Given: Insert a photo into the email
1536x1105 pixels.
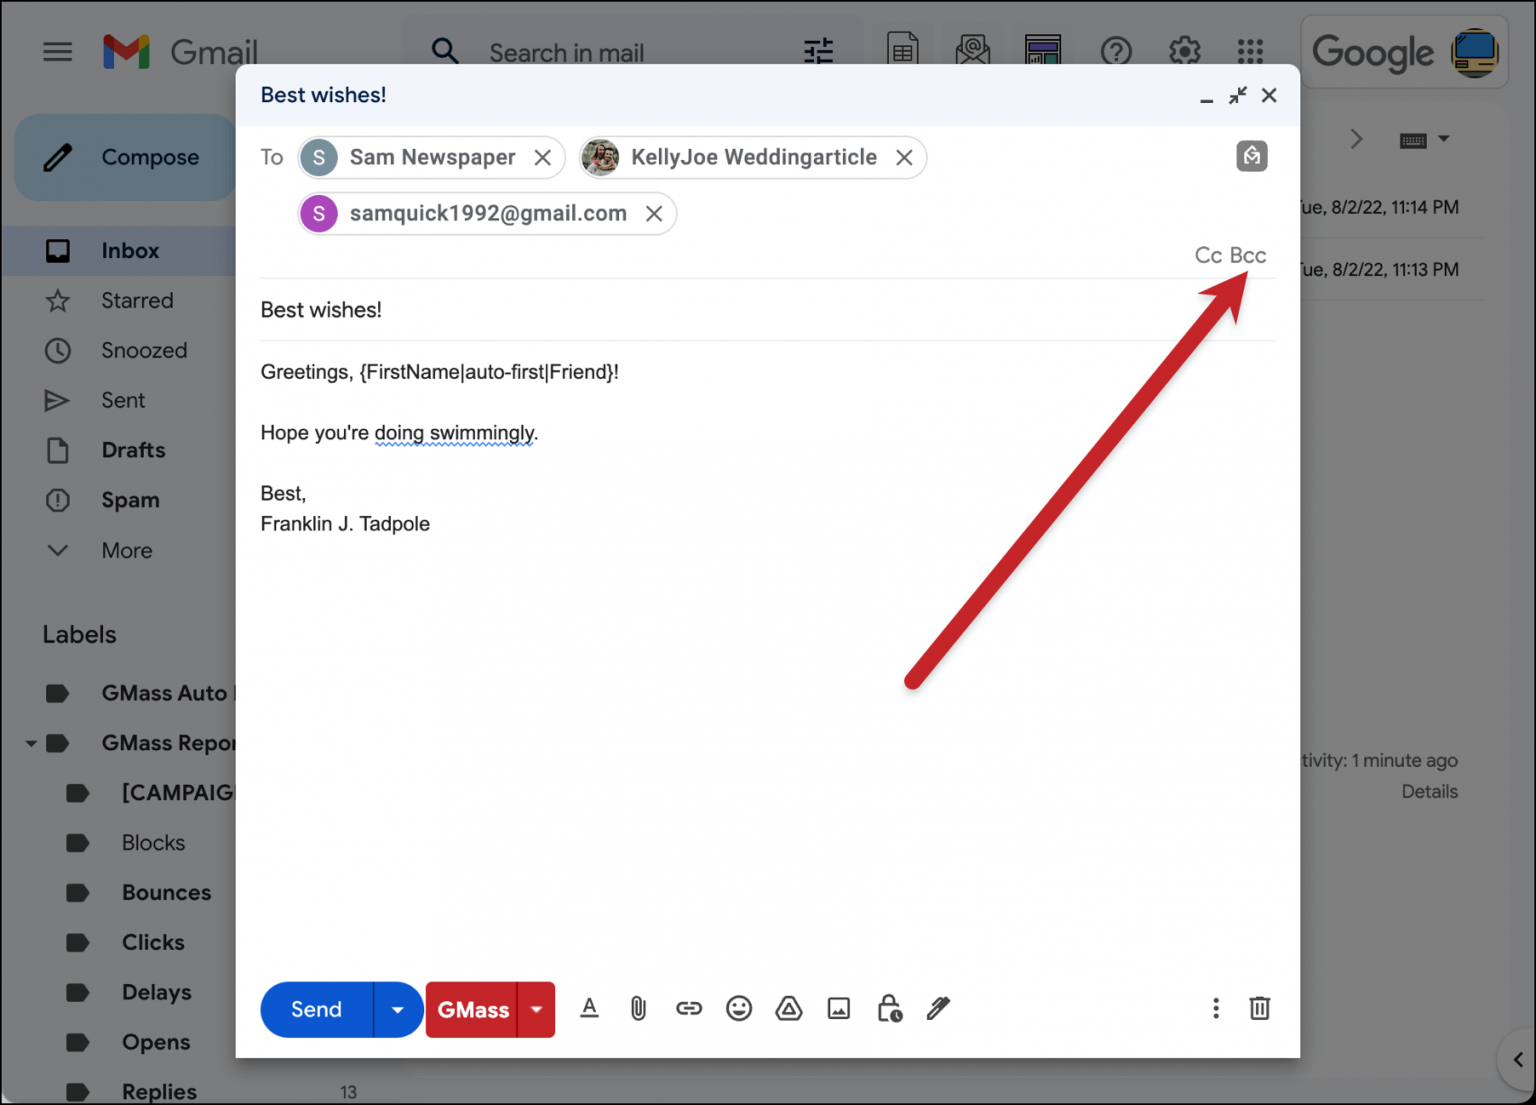Looking at the screenshot, I should 839,1008.
